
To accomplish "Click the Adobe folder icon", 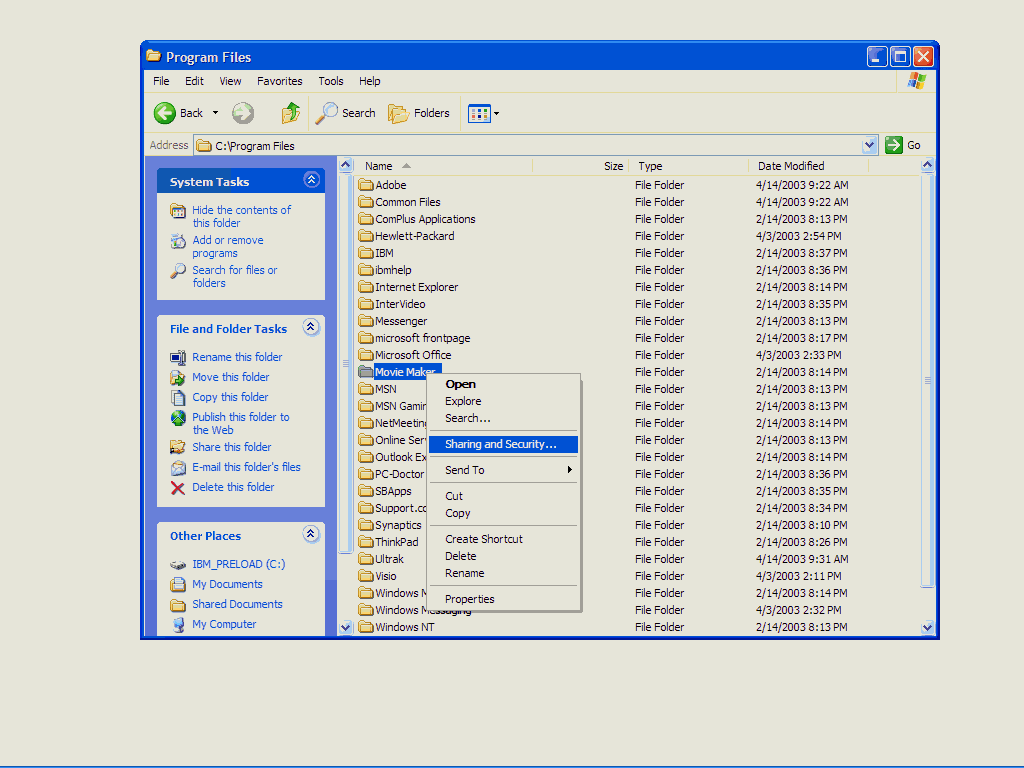I will pyautogui.click(x=366, y=185).
